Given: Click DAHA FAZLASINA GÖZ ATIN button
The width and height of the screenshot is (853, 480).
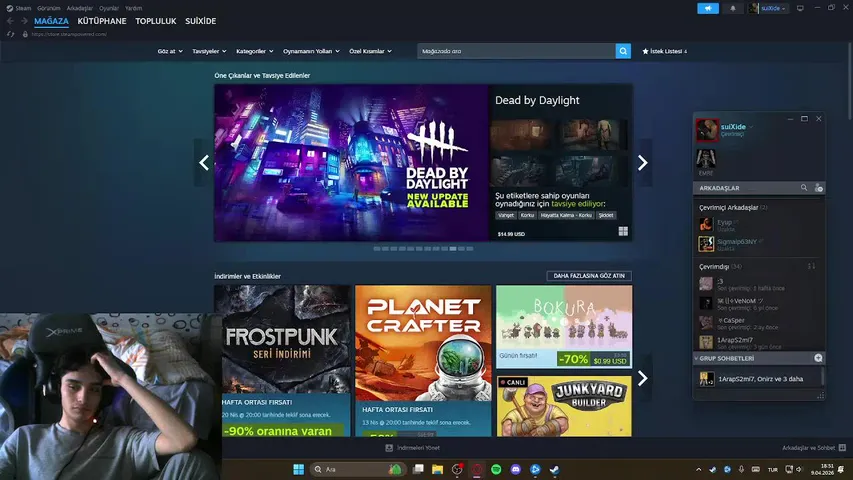Looking at the screenshot, I should click(x=589, y=276).
